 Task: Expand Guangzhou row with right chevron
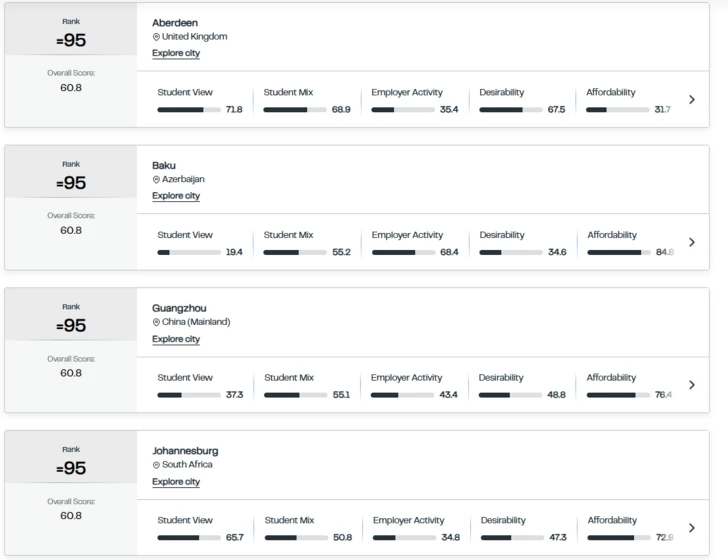692,384
